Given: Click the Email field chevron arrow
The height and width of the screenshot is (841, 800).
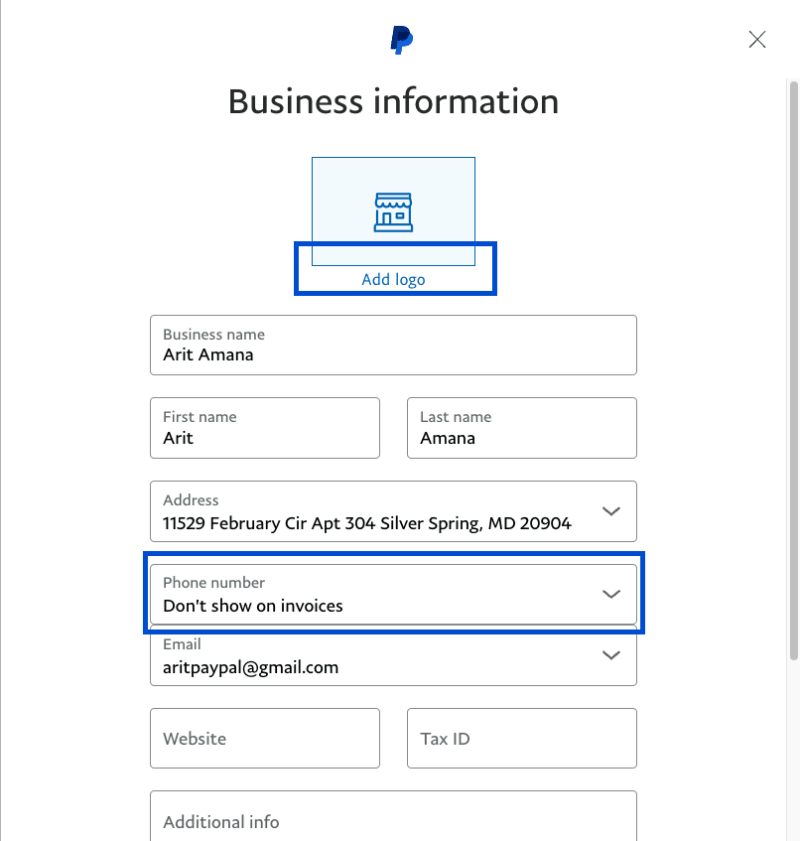Looking at the screenshot, I should 611,656.
